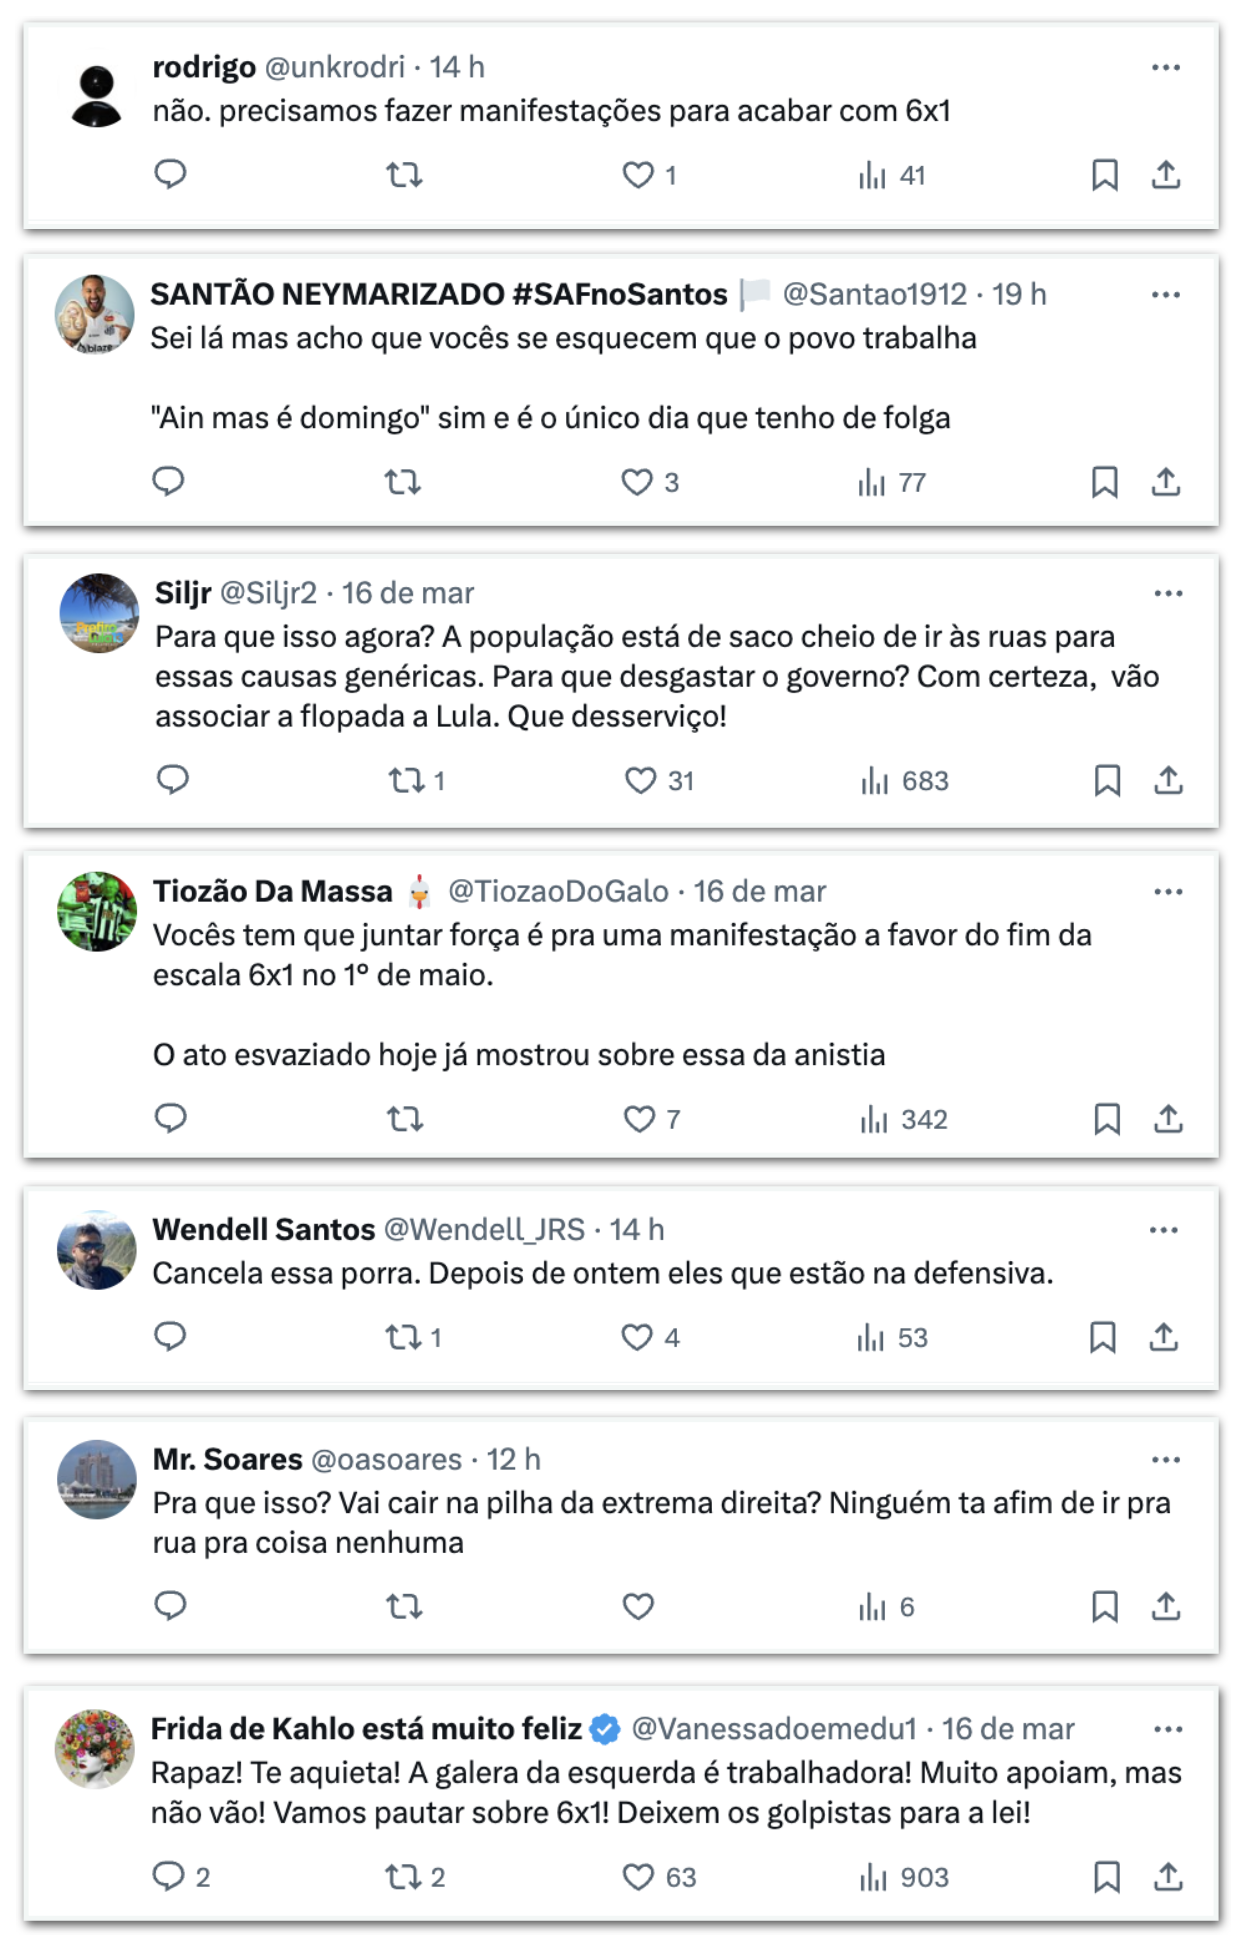Click Wendell Santos's profile picture
Screen dimensions: 1242x1948
click(96, 1250)
